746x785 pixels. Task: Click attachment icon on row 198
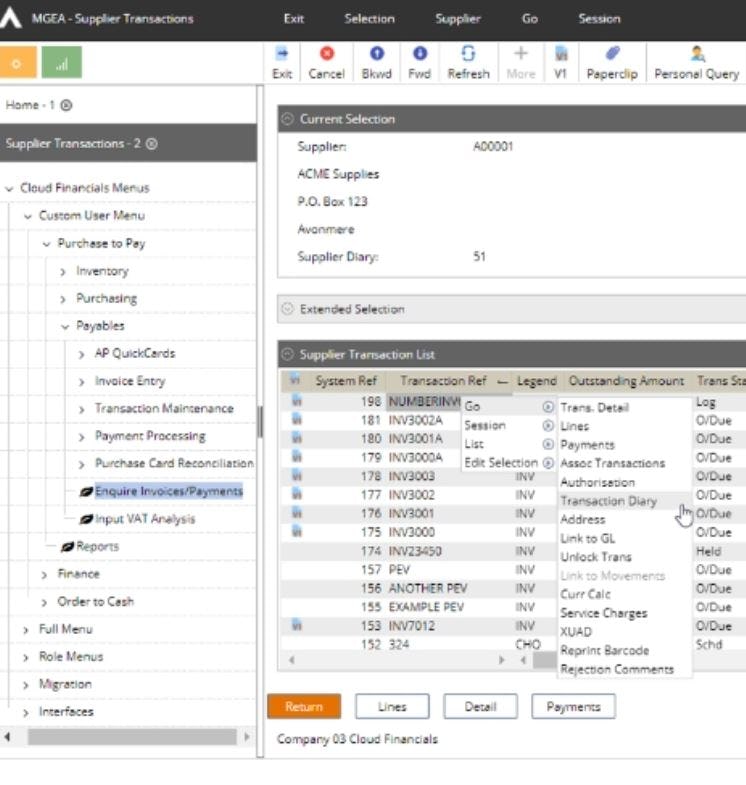297,401
